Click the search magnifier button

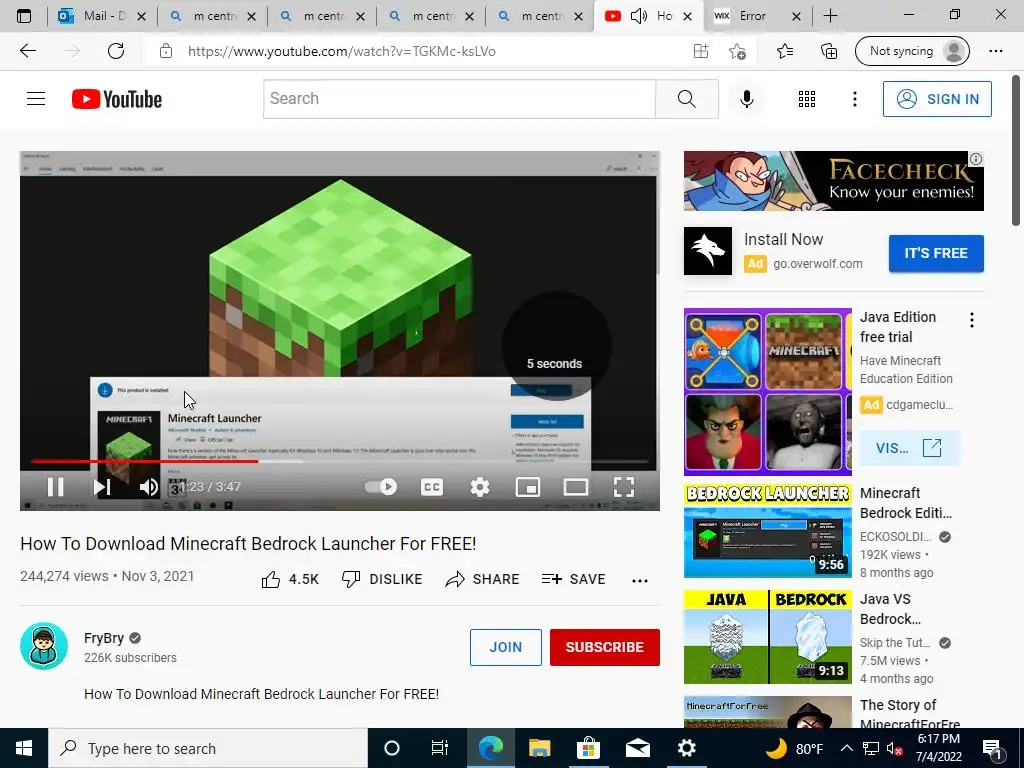tap(687, 99)
